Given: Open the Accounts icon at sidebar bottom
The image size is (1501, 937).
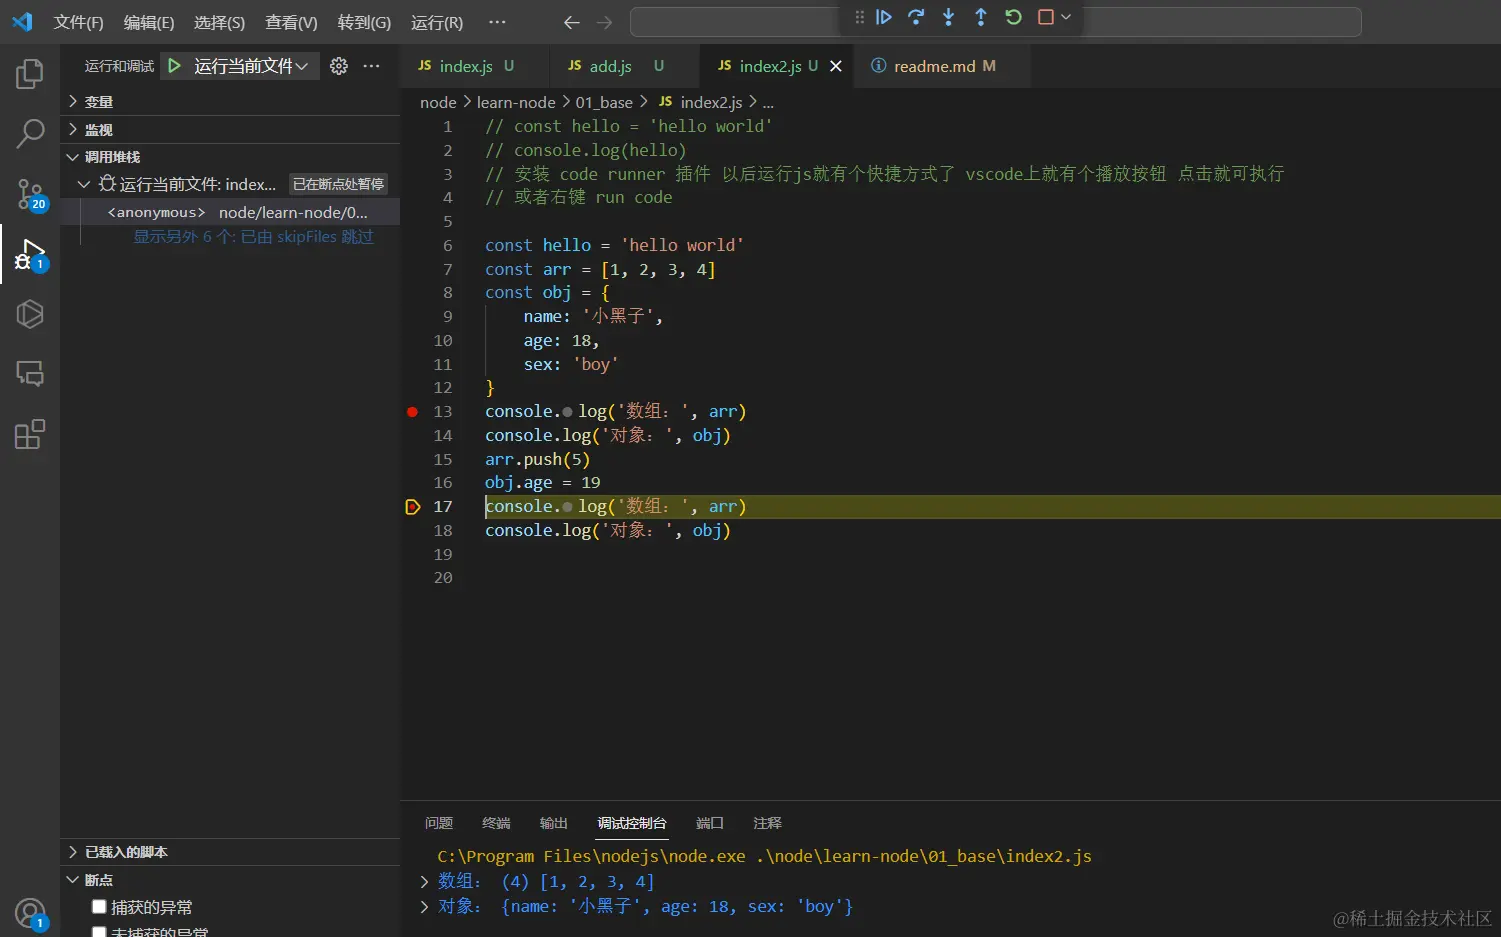Looking at the screenshot, I should click(x=30, y=913).
